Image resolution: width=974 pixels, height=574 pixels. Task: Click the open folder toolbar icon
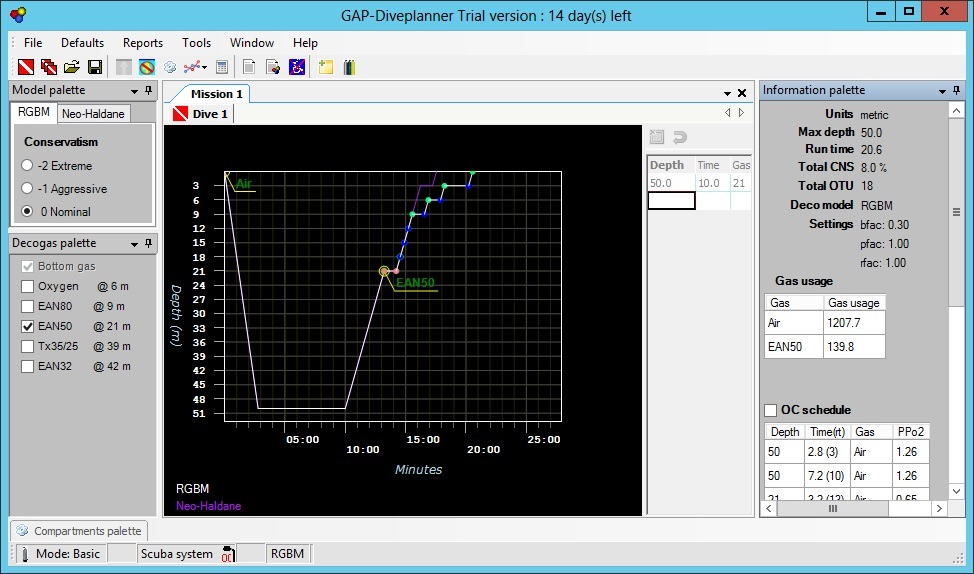point(71,67)
